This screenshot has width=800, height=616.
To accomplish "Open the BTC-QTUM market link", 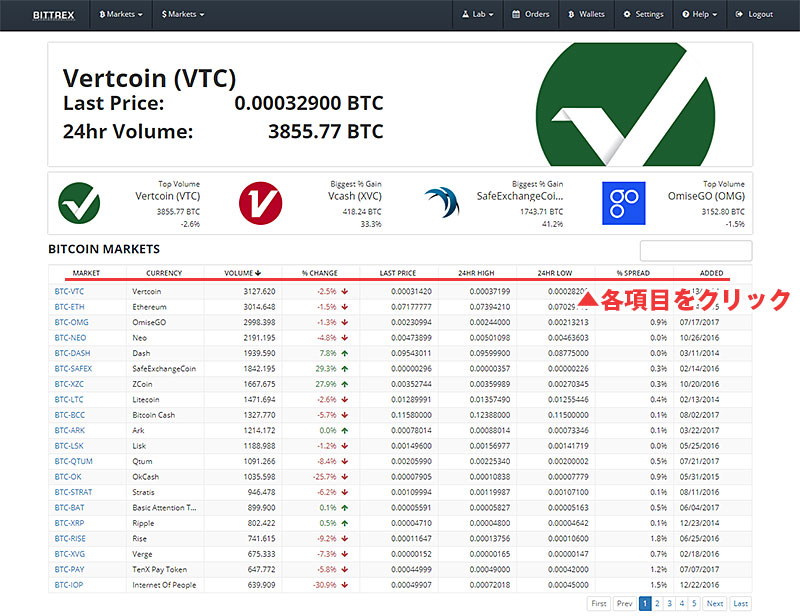I will pos(73,461).
